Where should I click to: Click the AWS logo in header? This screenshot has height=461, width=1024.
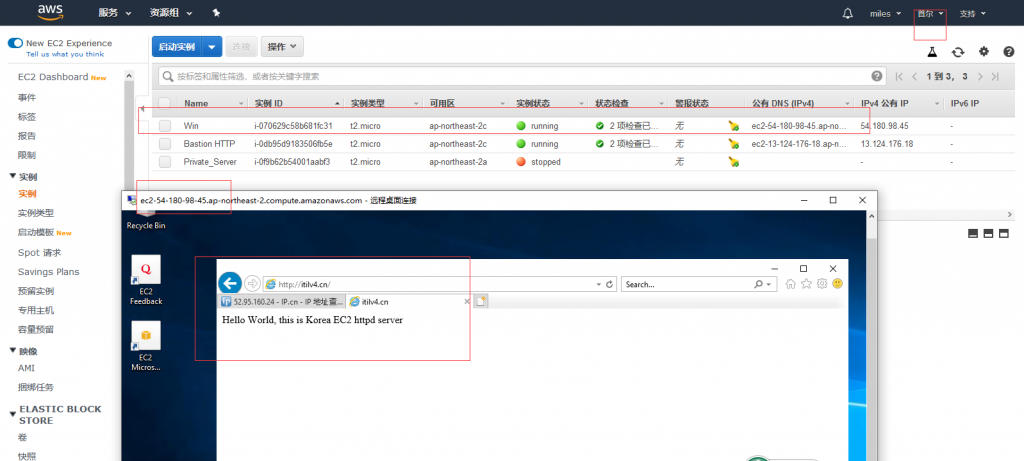coord(50,11)
